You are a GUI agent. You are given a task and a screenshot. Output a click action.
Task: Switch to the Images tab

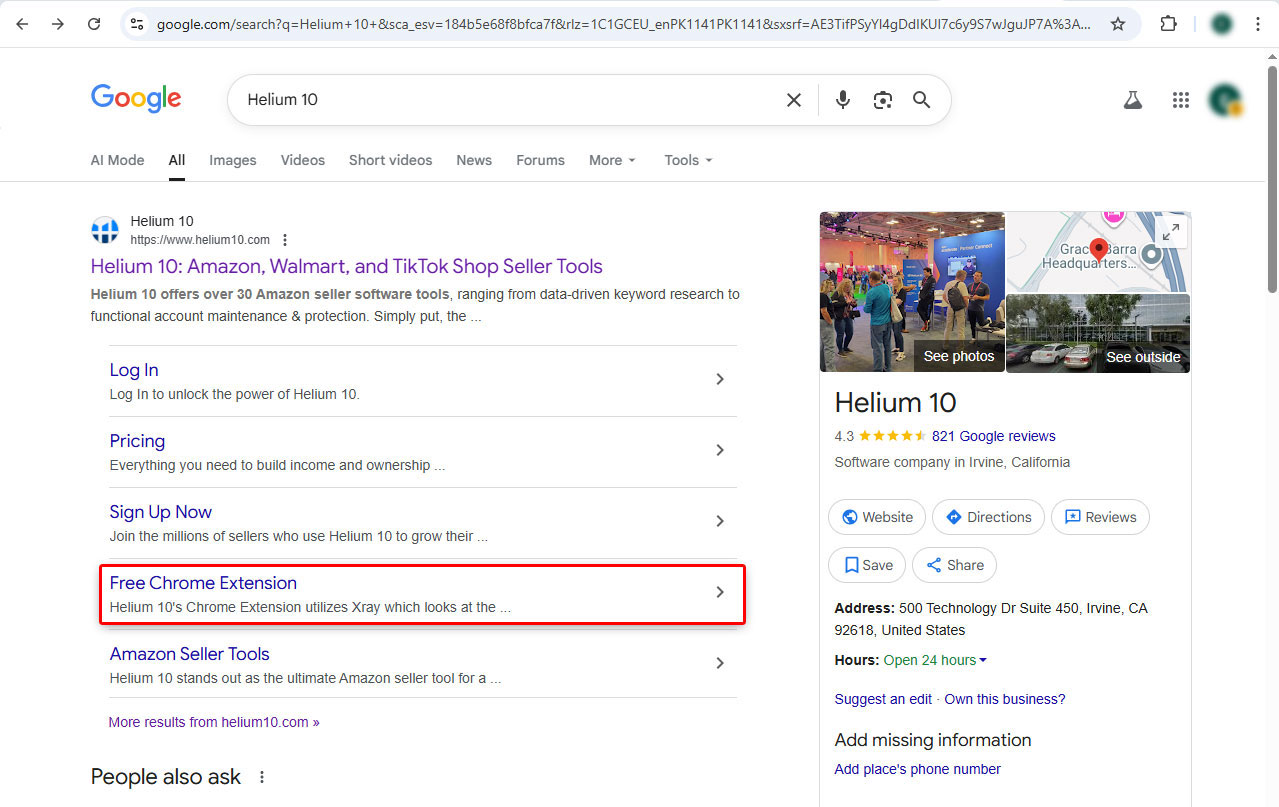233,160
